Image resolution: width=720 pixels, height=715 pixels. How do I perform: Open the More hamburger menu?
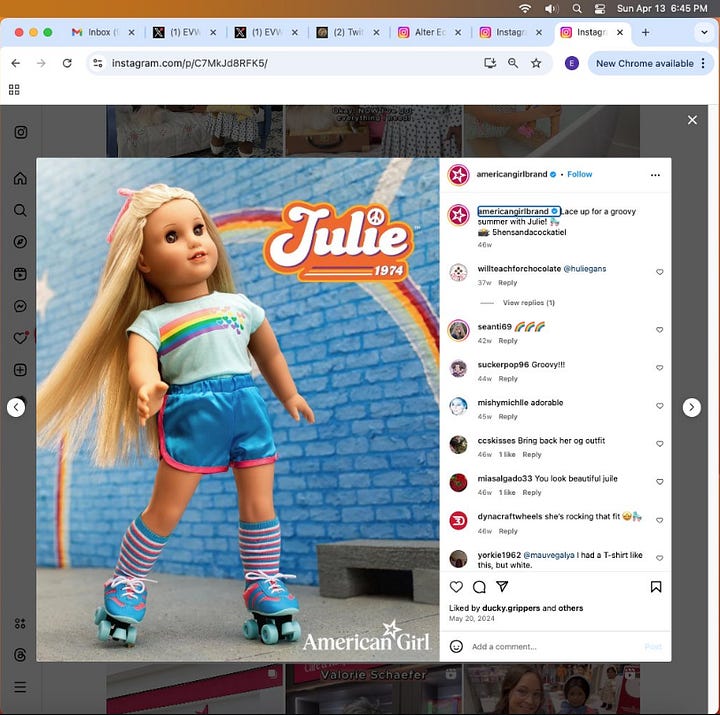(x=20, y=687)
